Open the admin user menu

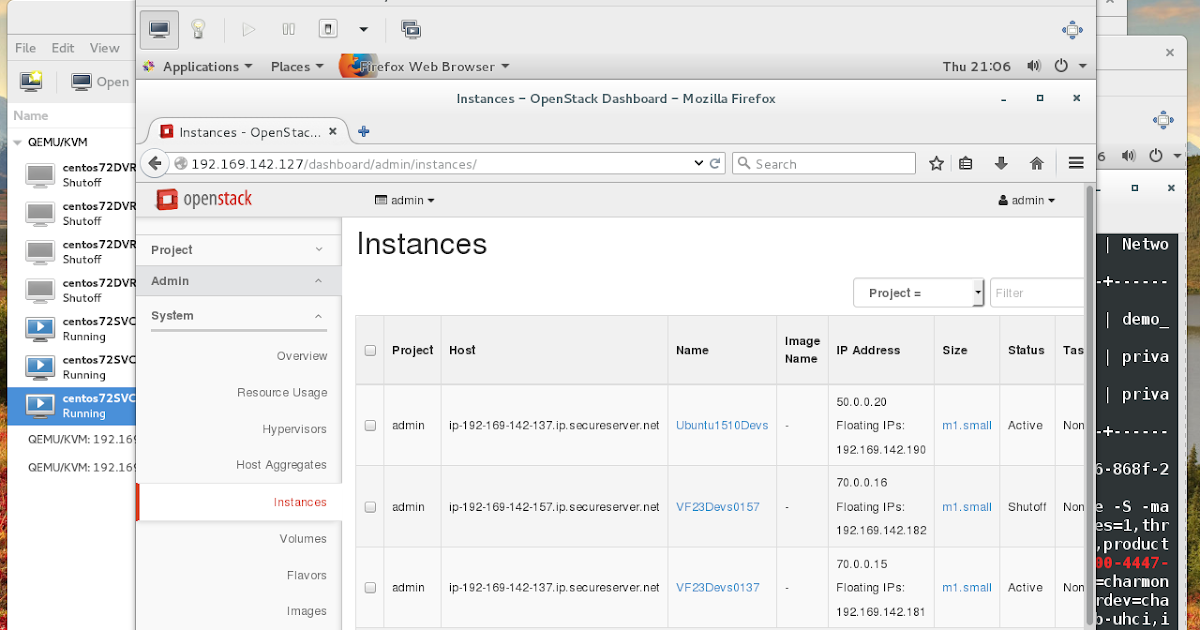1027,200
